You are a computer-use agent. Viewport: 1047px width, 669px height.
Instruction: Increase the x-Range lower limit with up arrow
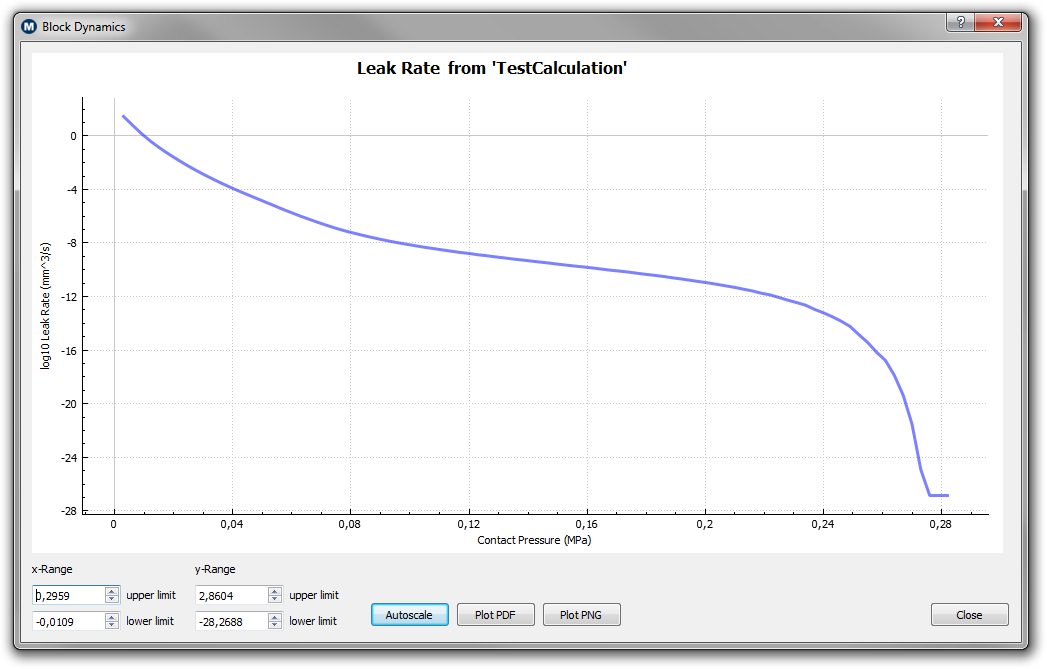coord(112,616)
